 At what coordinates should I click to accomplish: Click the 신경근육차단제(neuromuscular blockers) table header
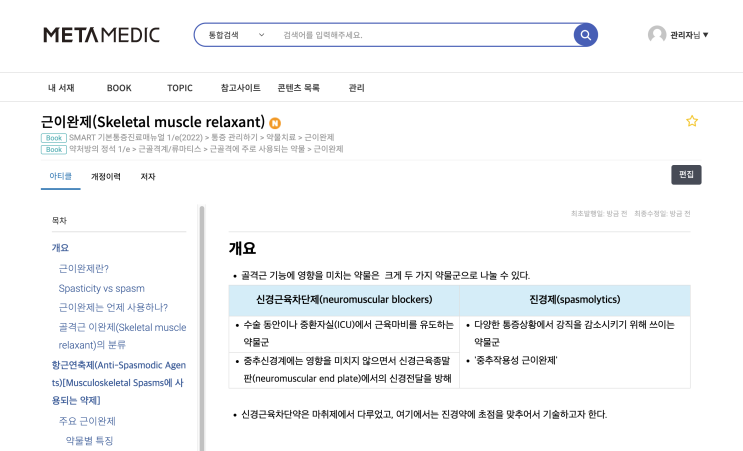click(344, 300)
